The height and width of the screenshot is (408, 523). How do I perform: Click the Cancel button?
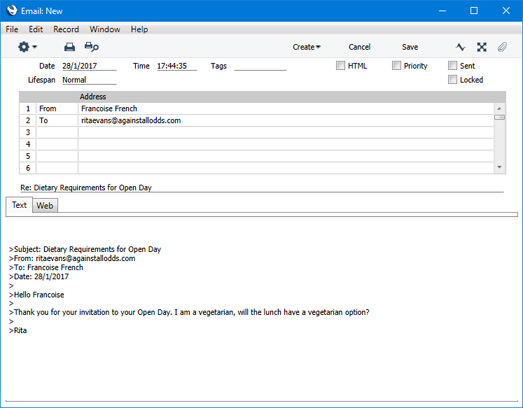359,47
